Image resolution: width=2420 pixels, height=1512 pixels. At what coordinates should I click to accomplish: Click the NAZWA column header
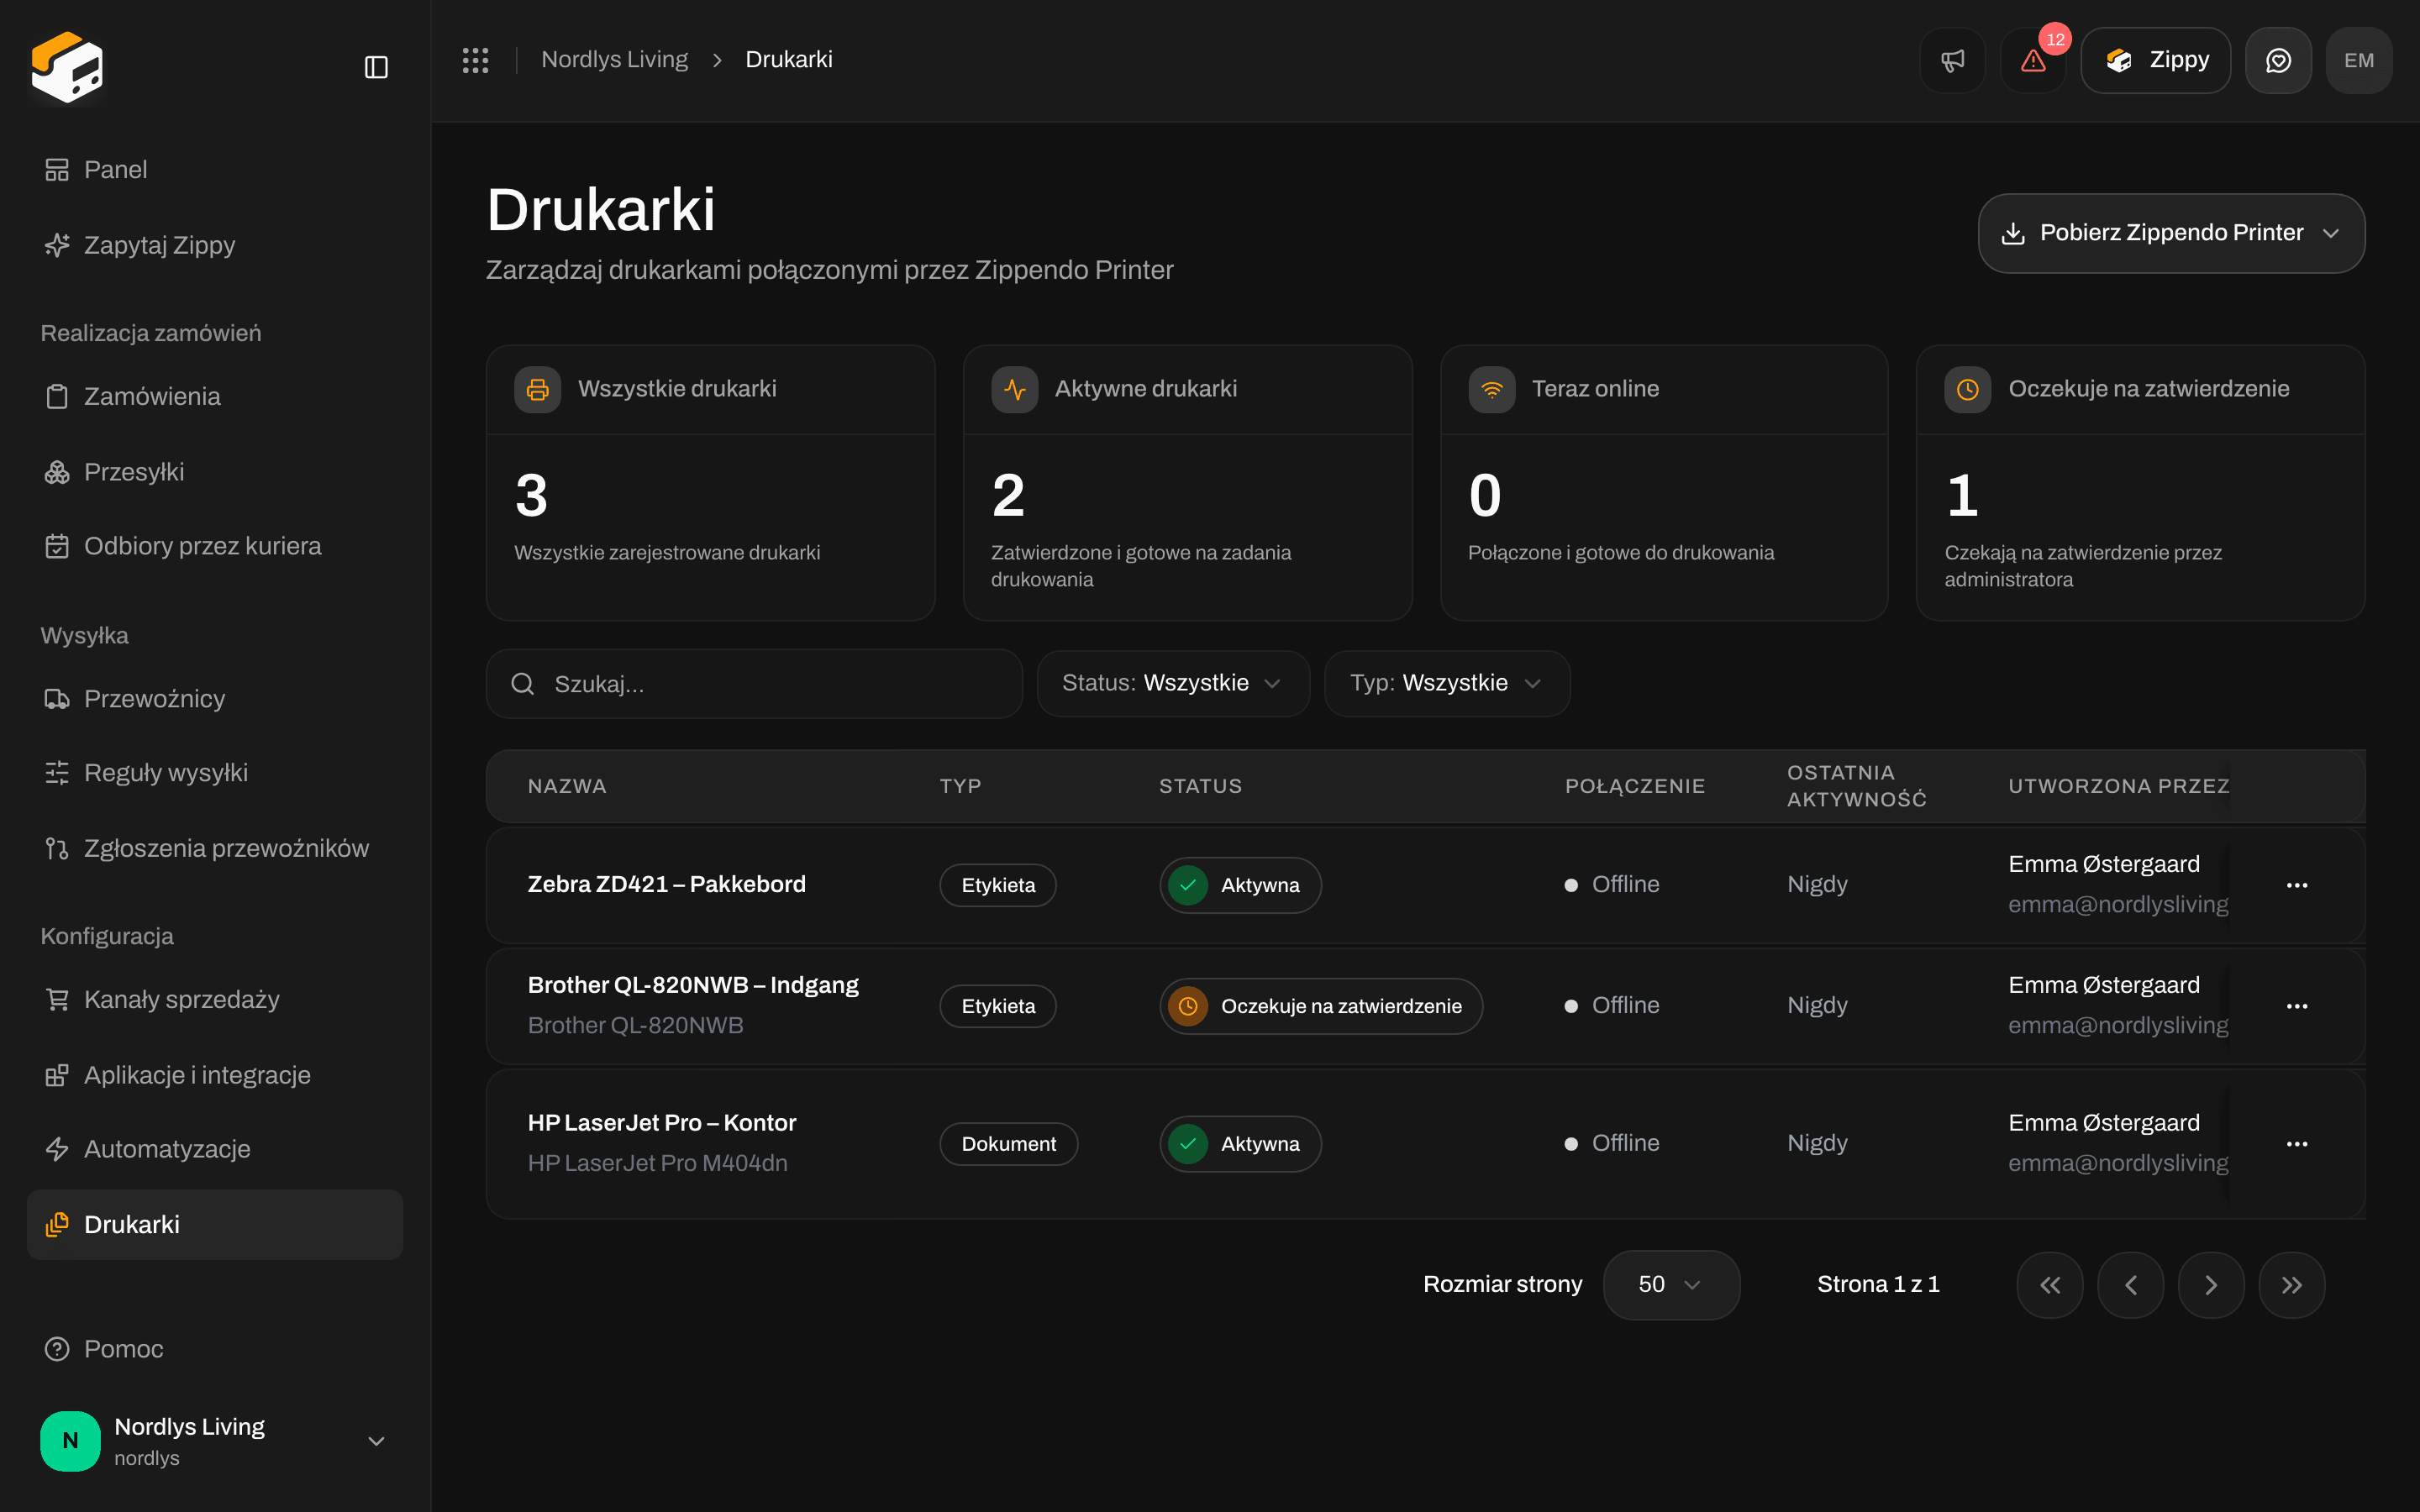coord(567,787)
